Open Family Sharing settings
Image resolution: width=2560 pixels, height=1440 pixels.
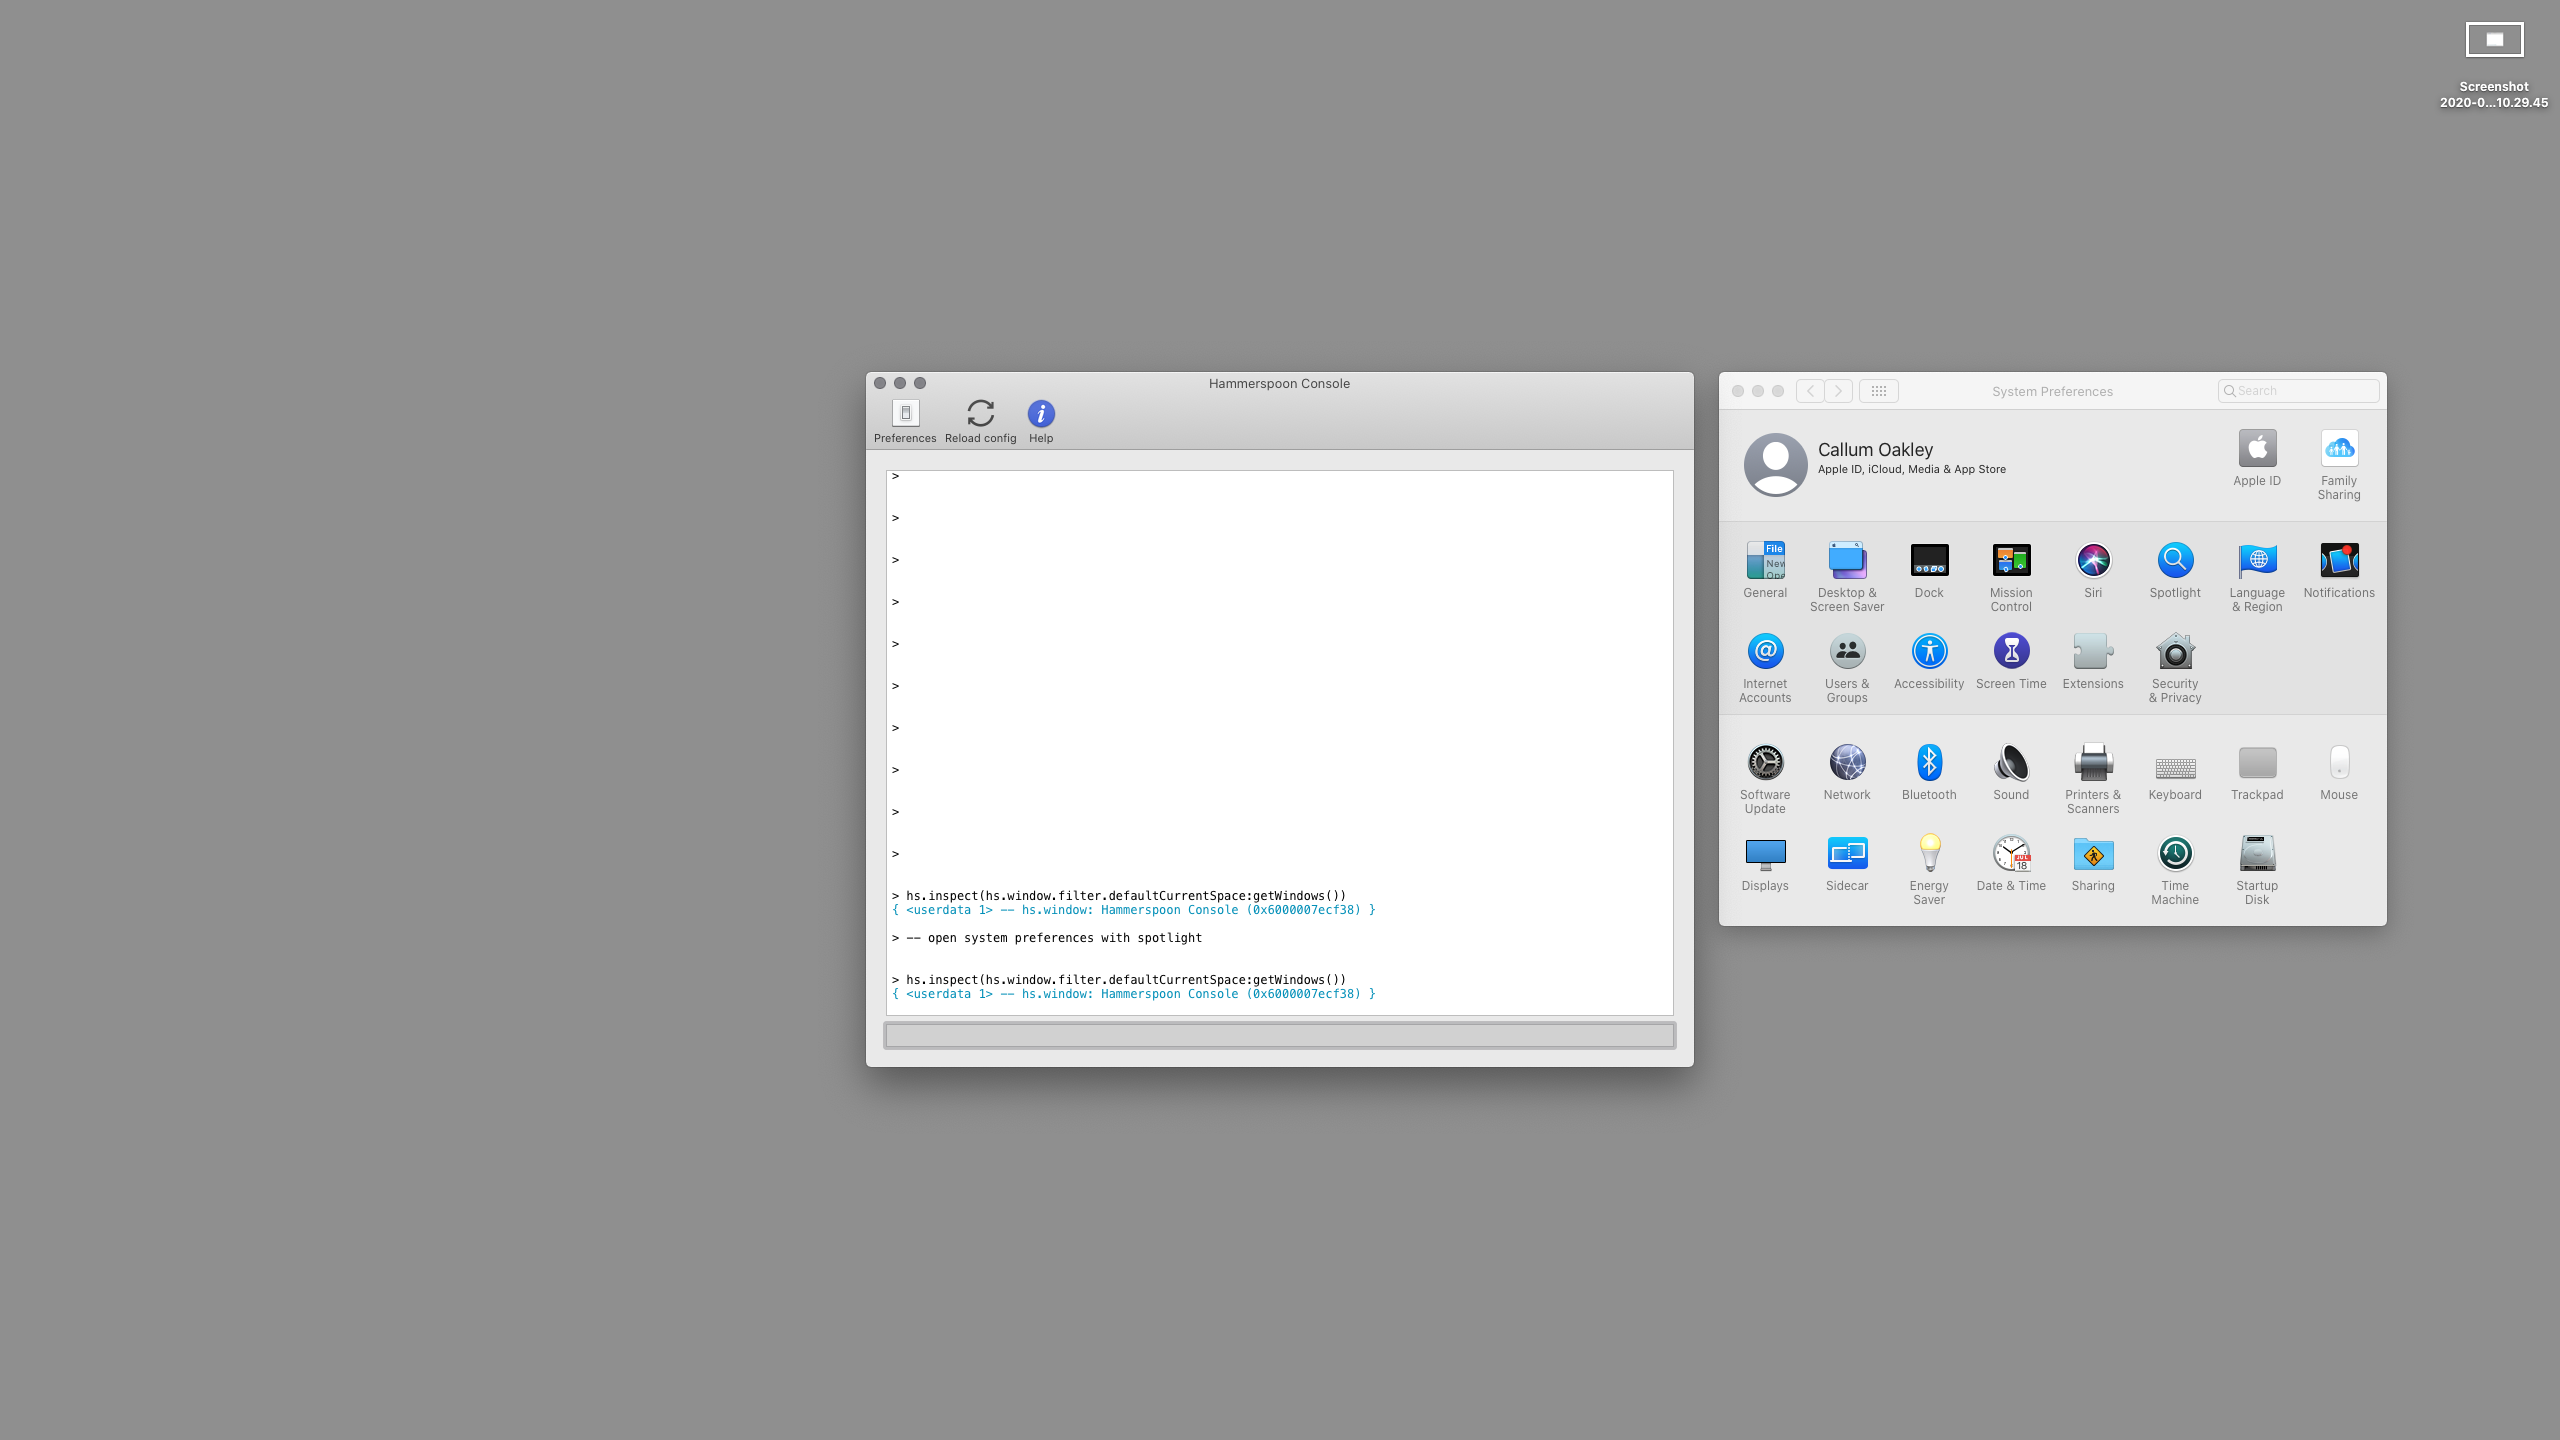[2339, 465]
